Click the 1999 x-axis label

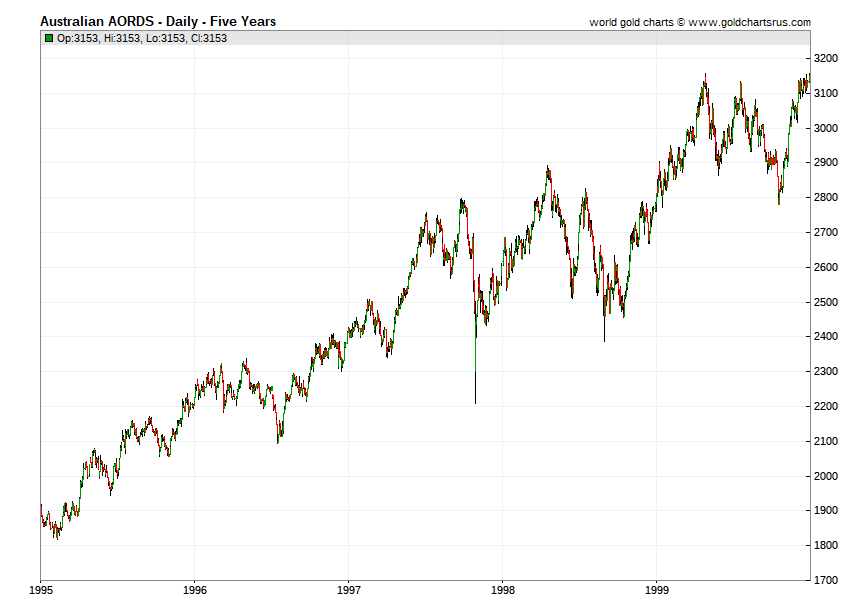(656, 591)
